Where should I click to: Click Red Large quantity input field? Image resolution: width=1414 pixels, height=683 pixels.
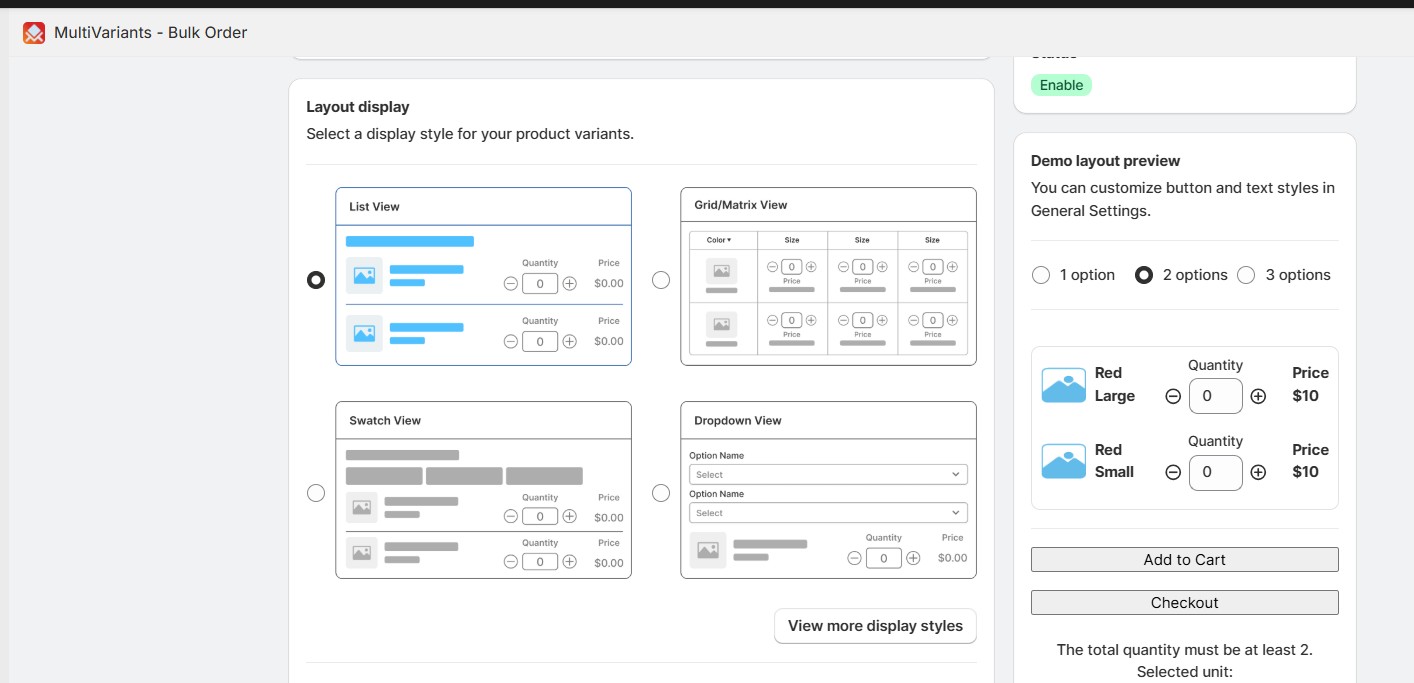tap(1216, 396)
